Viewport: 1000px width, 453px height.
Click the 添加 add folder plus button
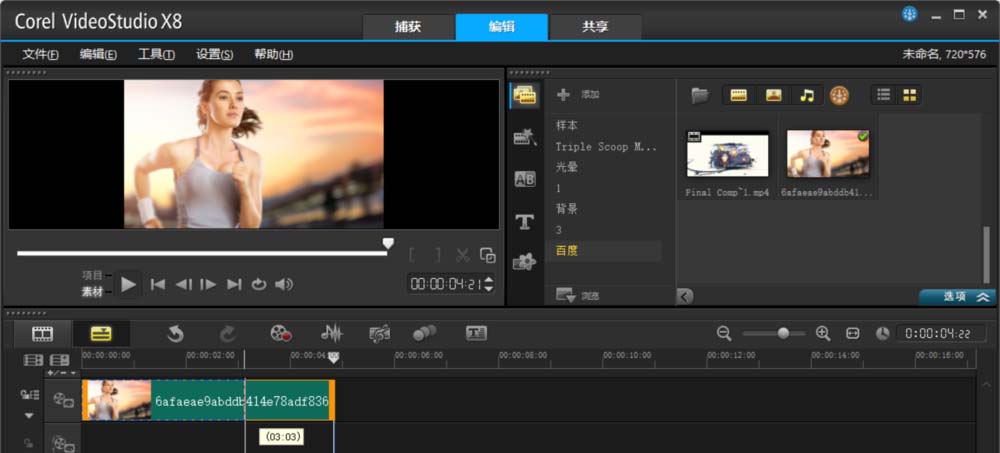tap(563, 95)
